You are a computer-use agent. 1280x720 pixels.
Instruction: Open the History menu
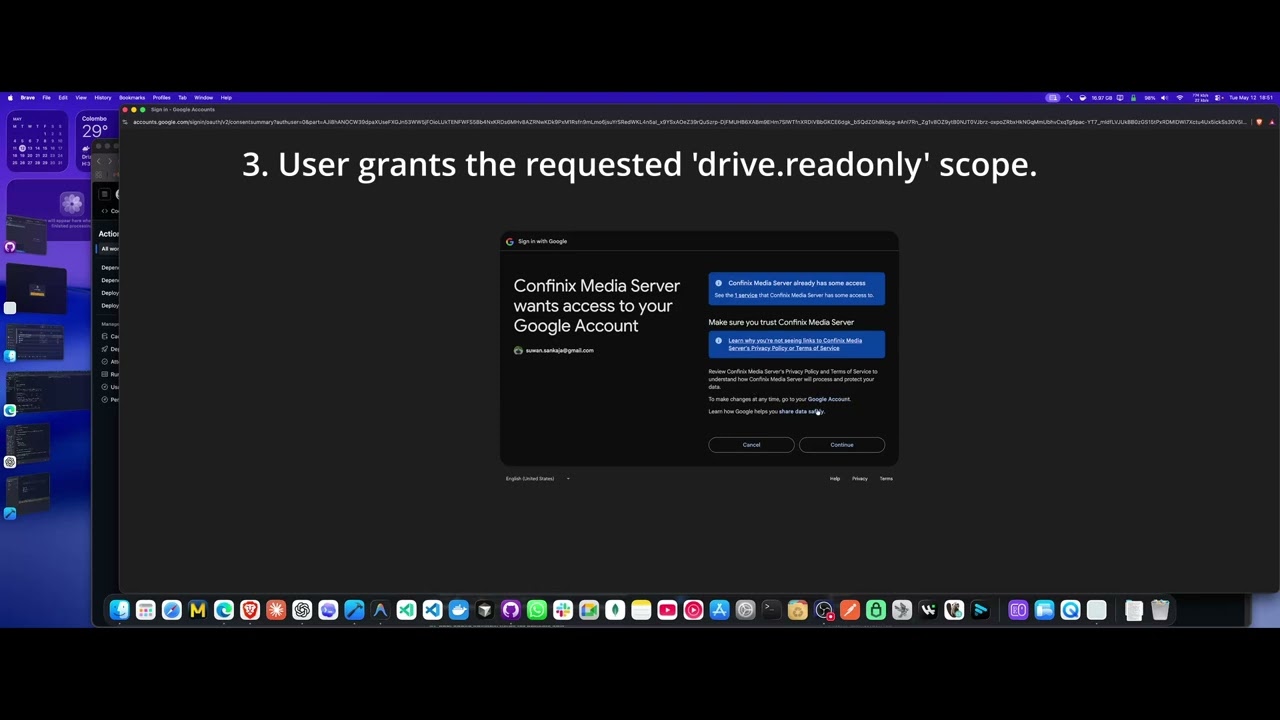(x=103, y=98)
